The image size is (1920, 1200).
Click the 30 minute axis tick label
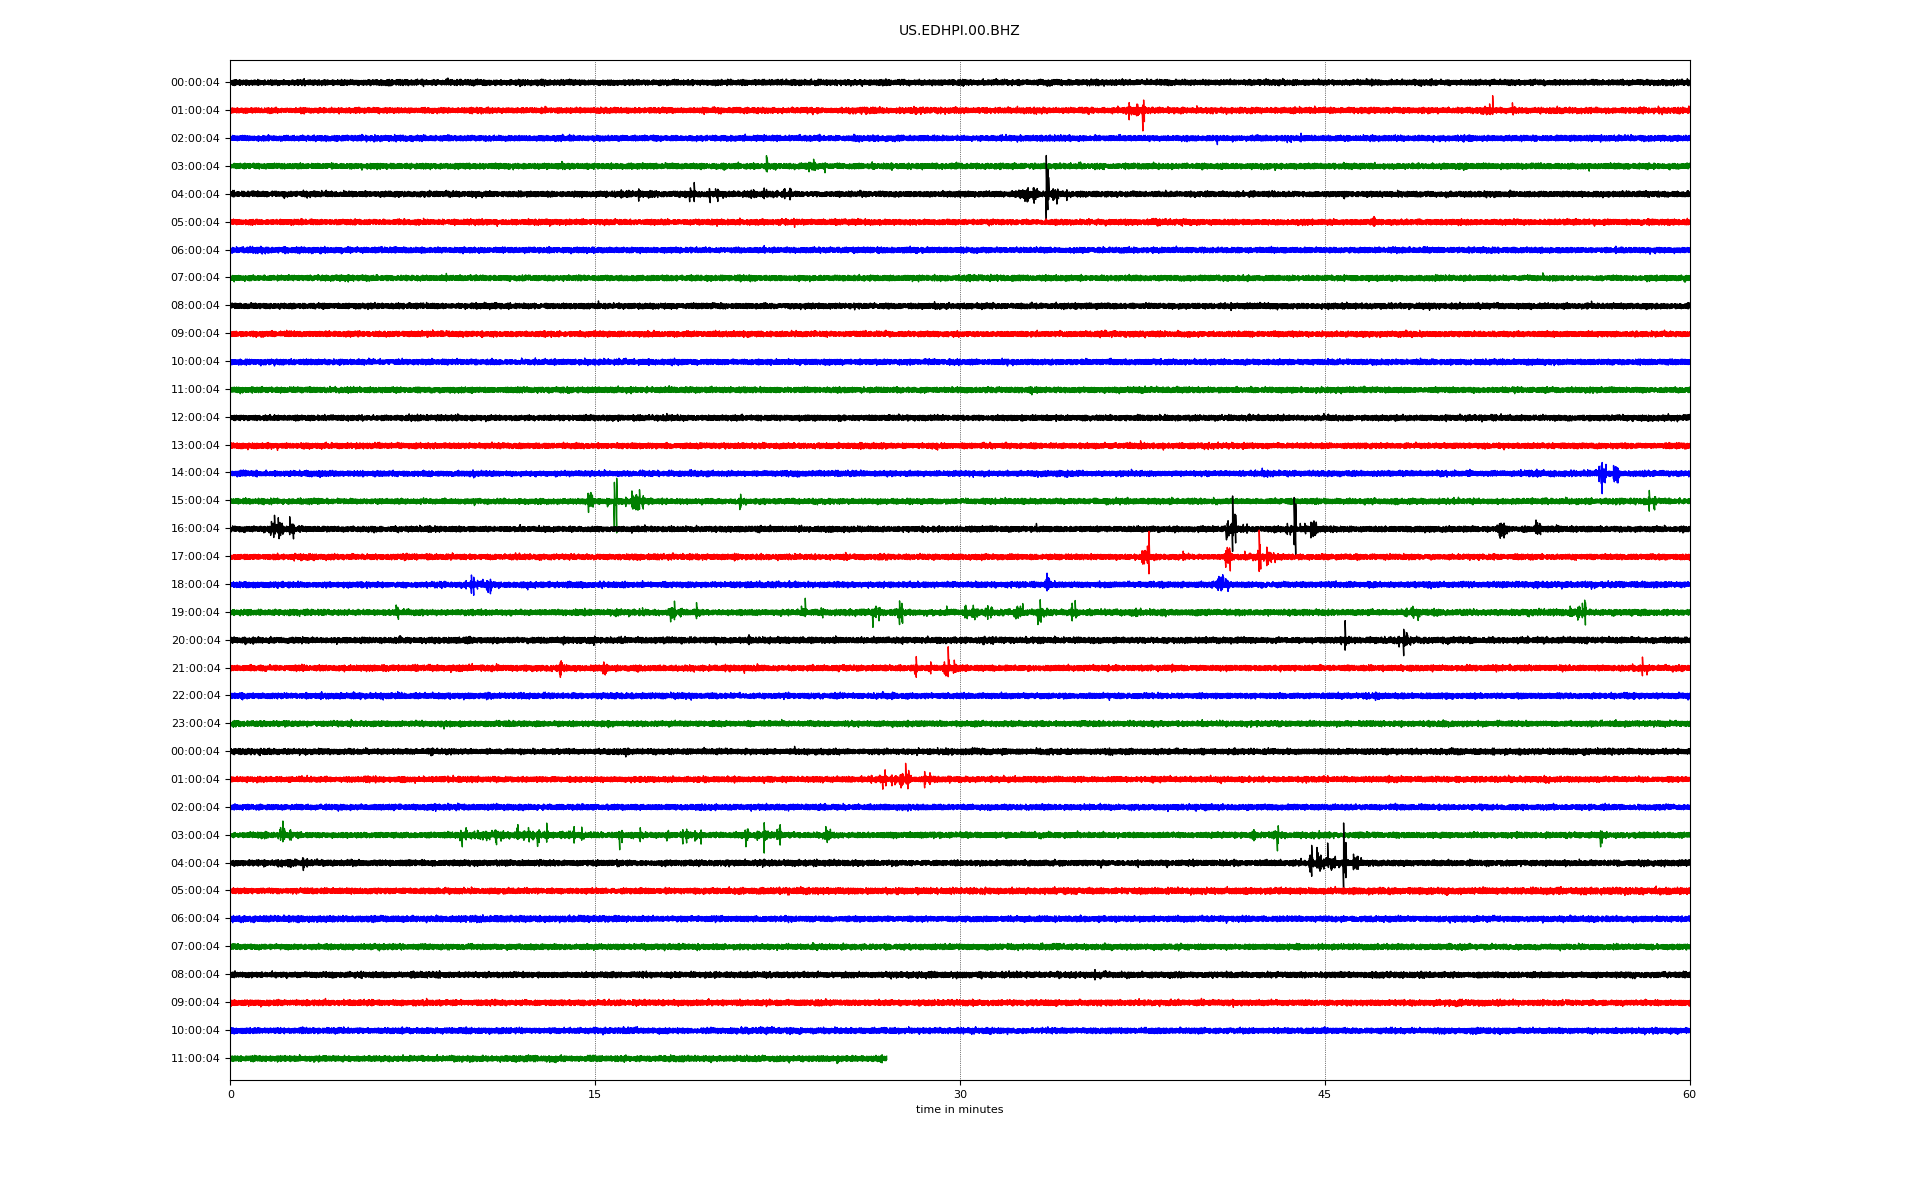(x=960, y=1095)
